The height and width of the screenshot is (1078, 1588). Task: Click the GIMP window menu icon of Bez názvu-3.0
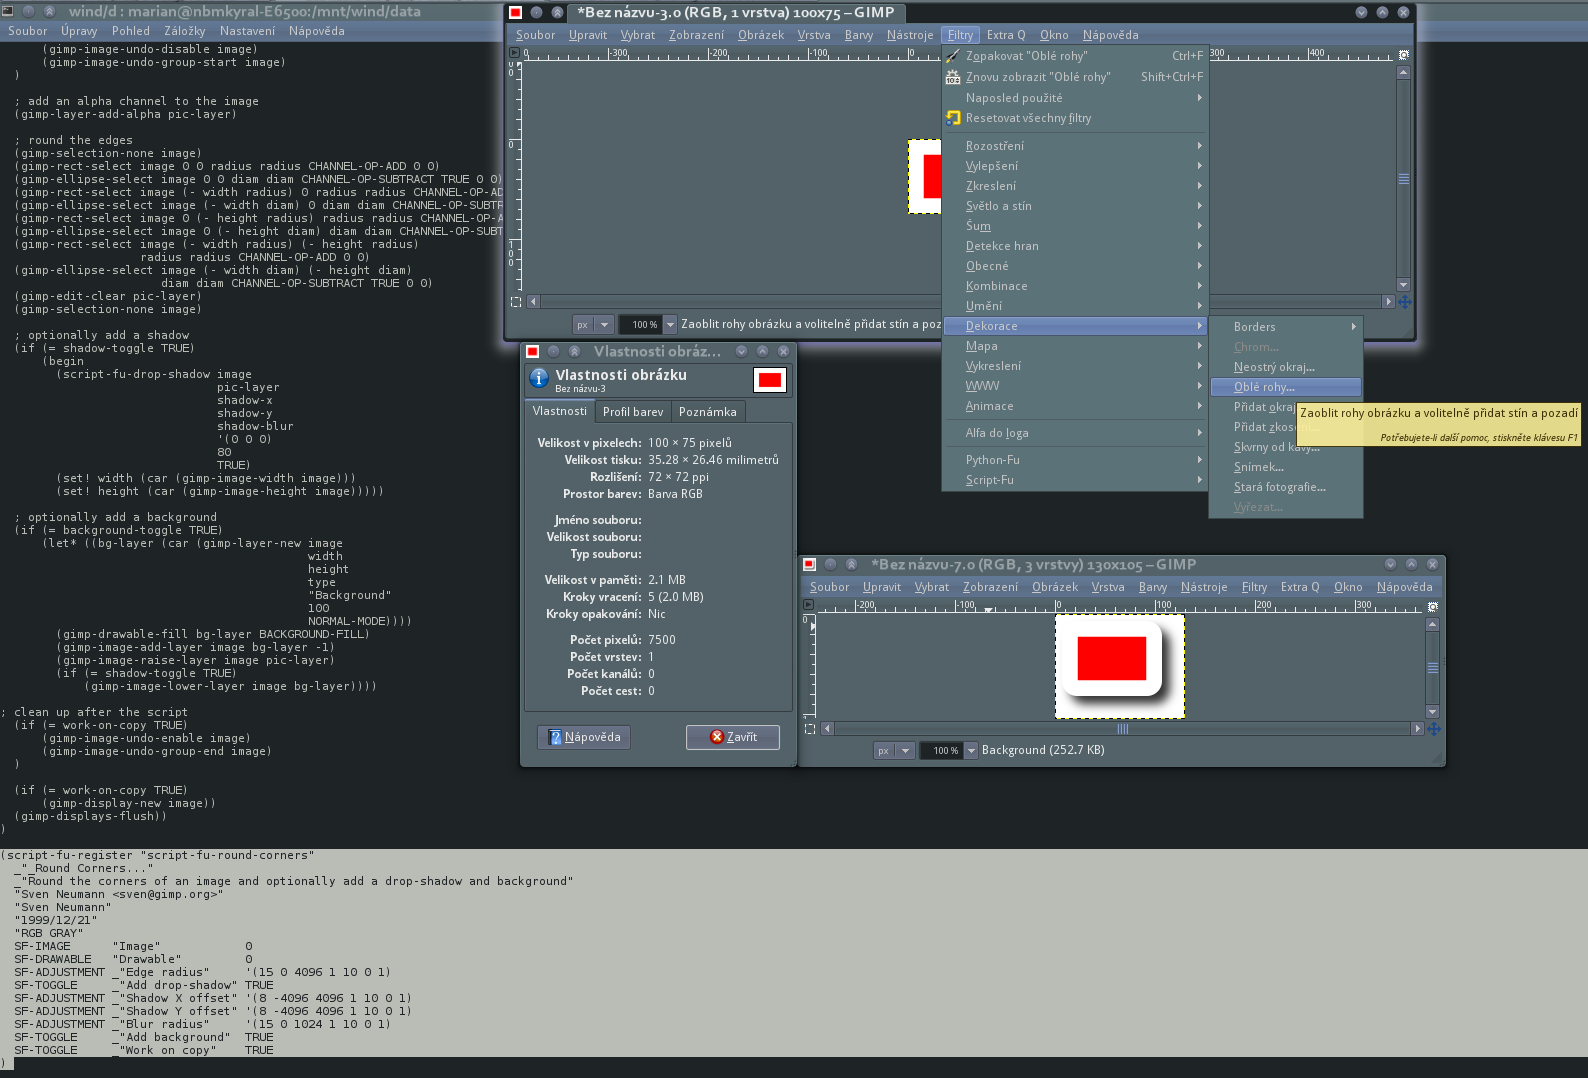[x=516, y=12]
